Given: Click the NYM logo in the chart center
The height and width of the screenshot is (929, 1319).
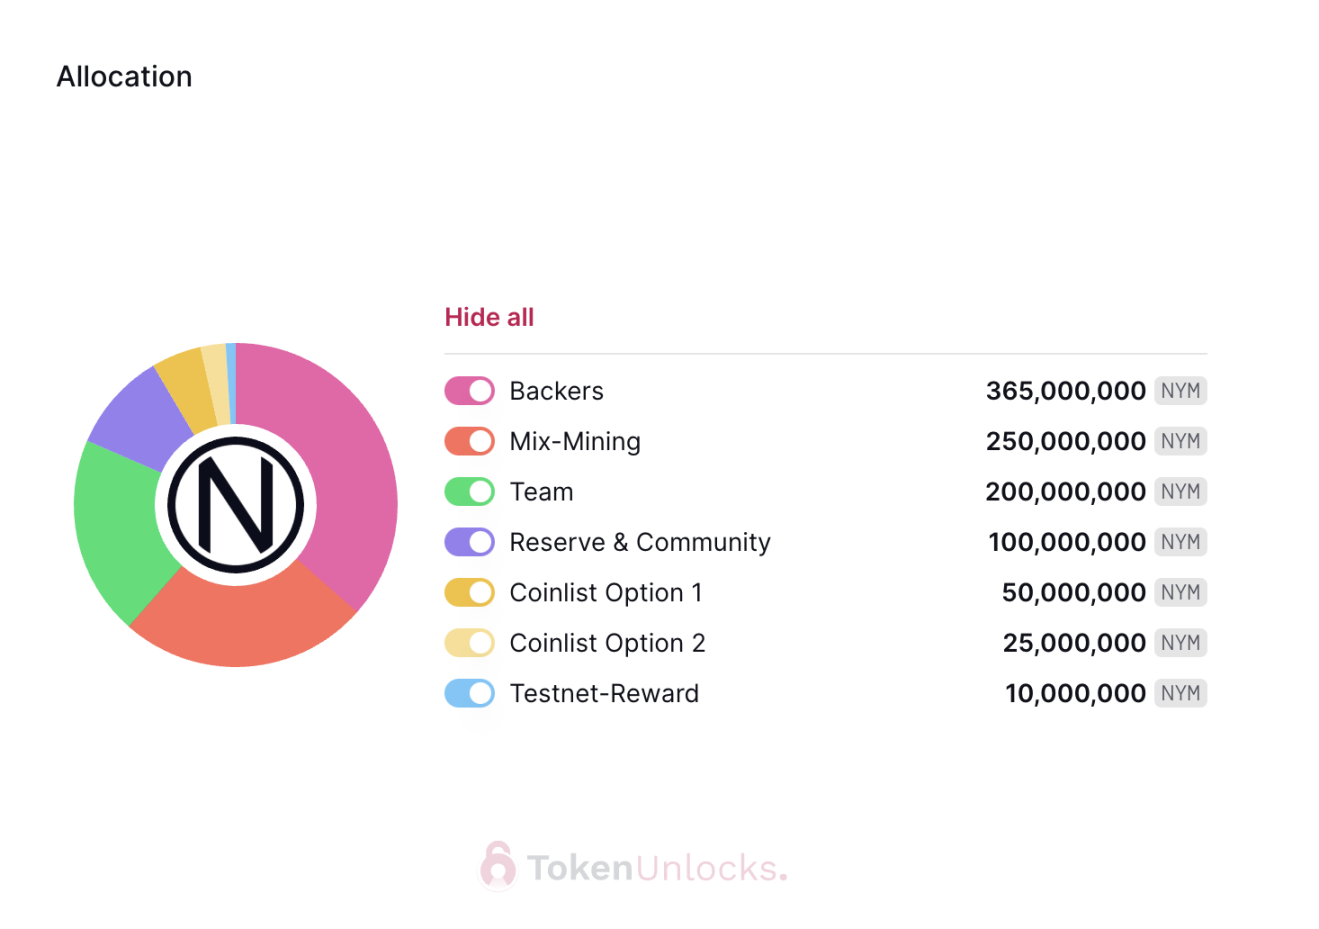Looking at the screenshot, I should click(236, 505).
